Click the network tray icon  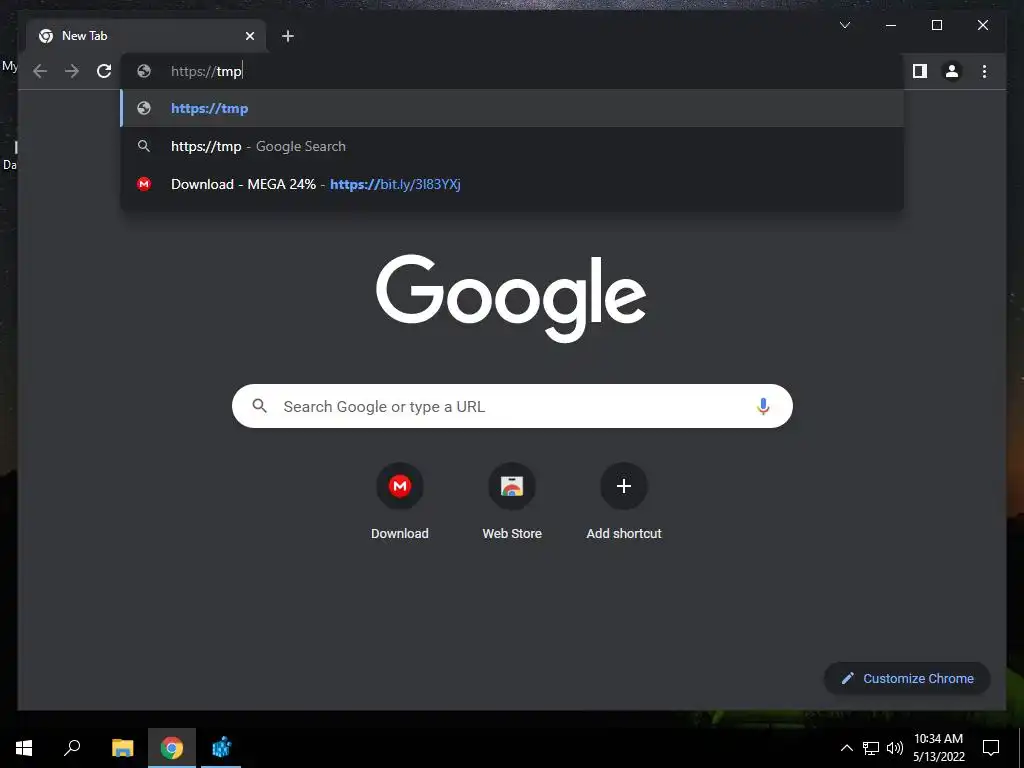click(871, 748)
